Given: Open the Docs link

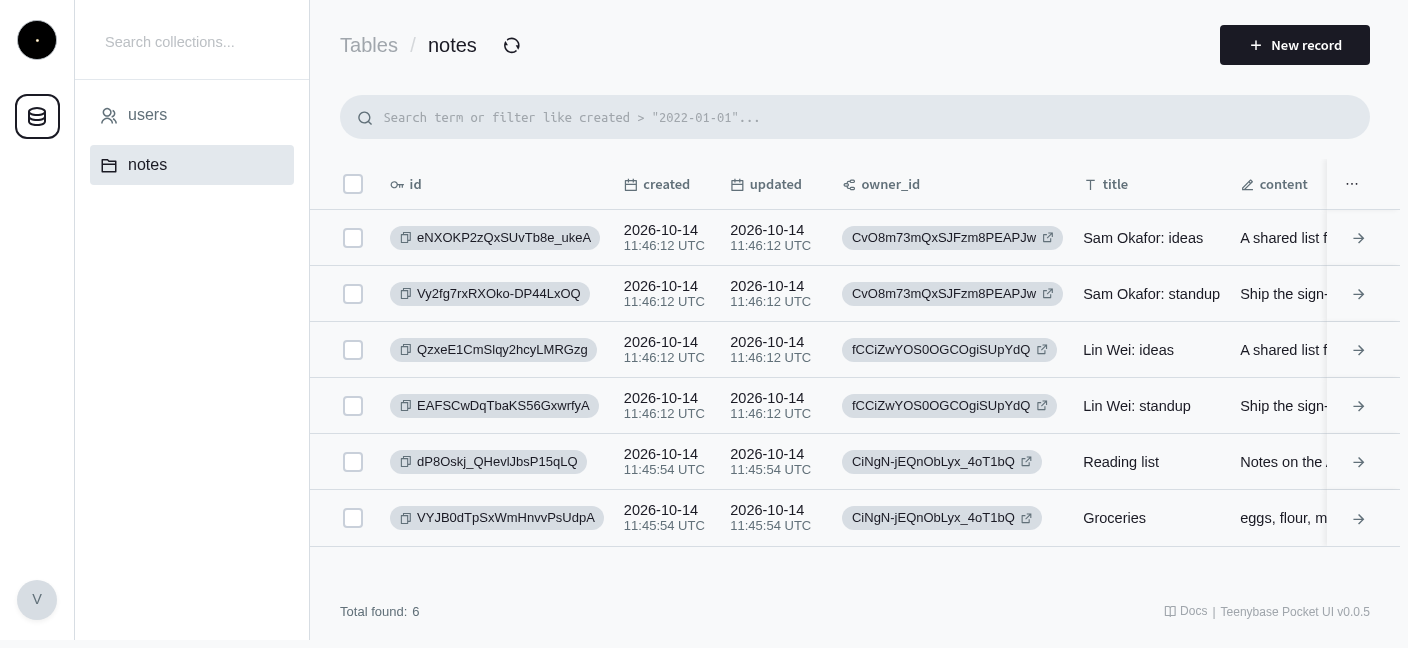Looking at the screenshot, I should click(1186, 611).
